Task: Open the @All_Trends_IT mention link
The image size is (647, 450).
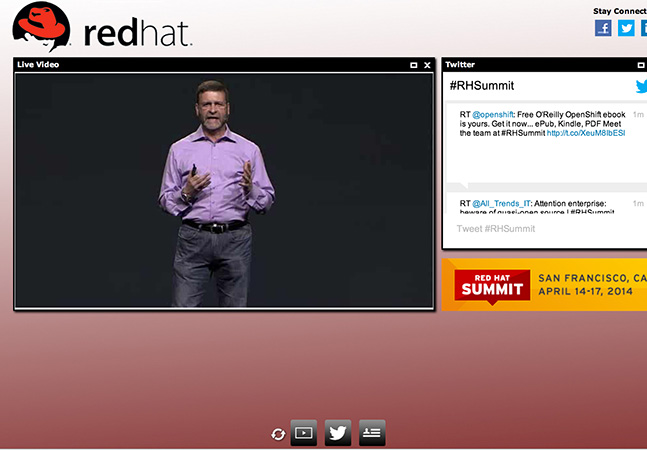Action: click(501, 203)
